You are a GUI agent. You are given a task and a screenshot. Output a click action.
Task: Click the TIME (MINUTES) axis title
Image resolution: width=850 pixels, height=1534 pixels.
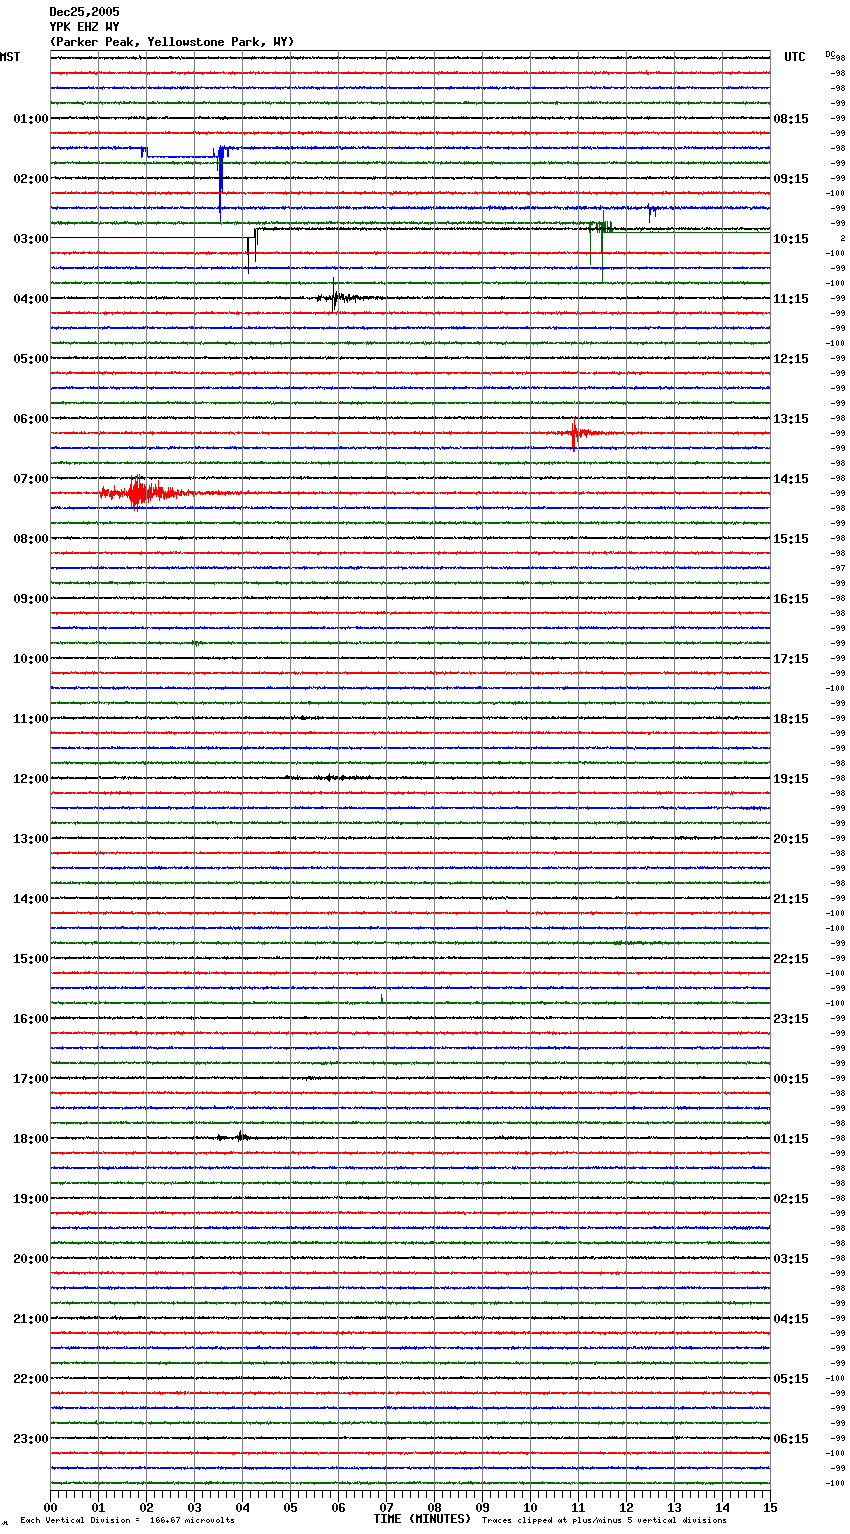click(x=422, y=1519)
